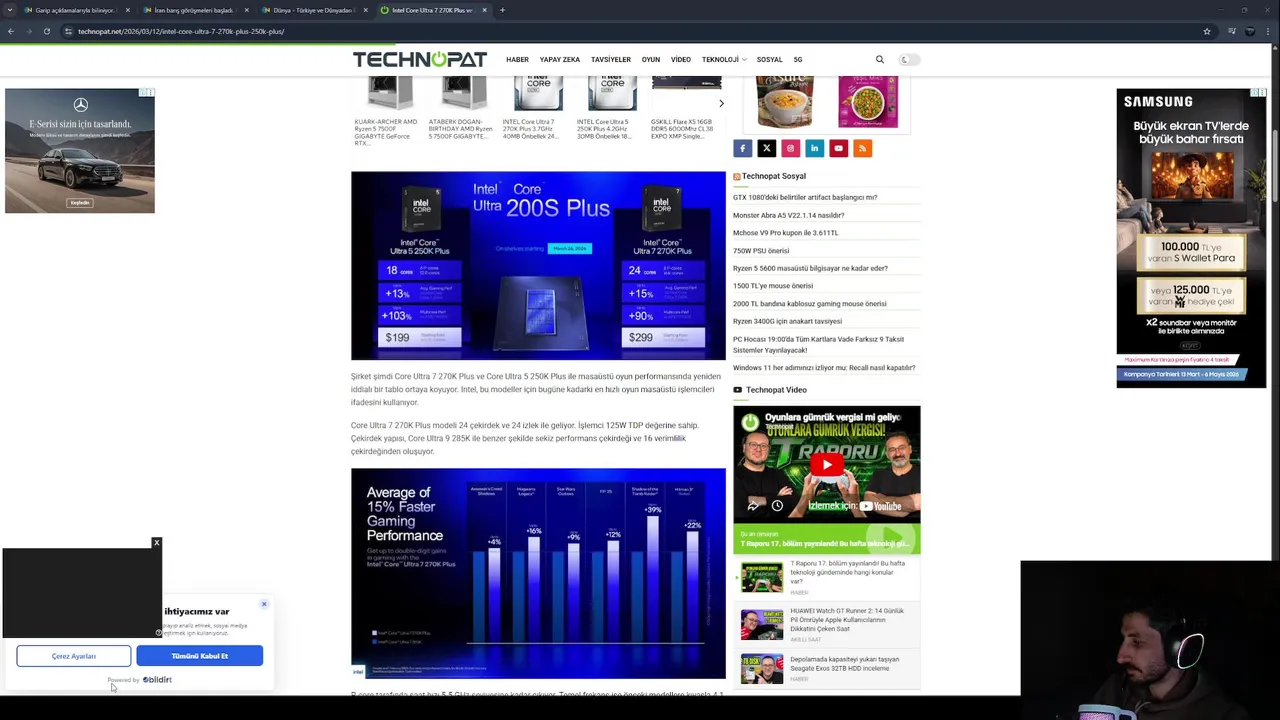This screenshot has width=1280, height=720.
Task: Open a new browser tab
Action: (x=502, y=10)
